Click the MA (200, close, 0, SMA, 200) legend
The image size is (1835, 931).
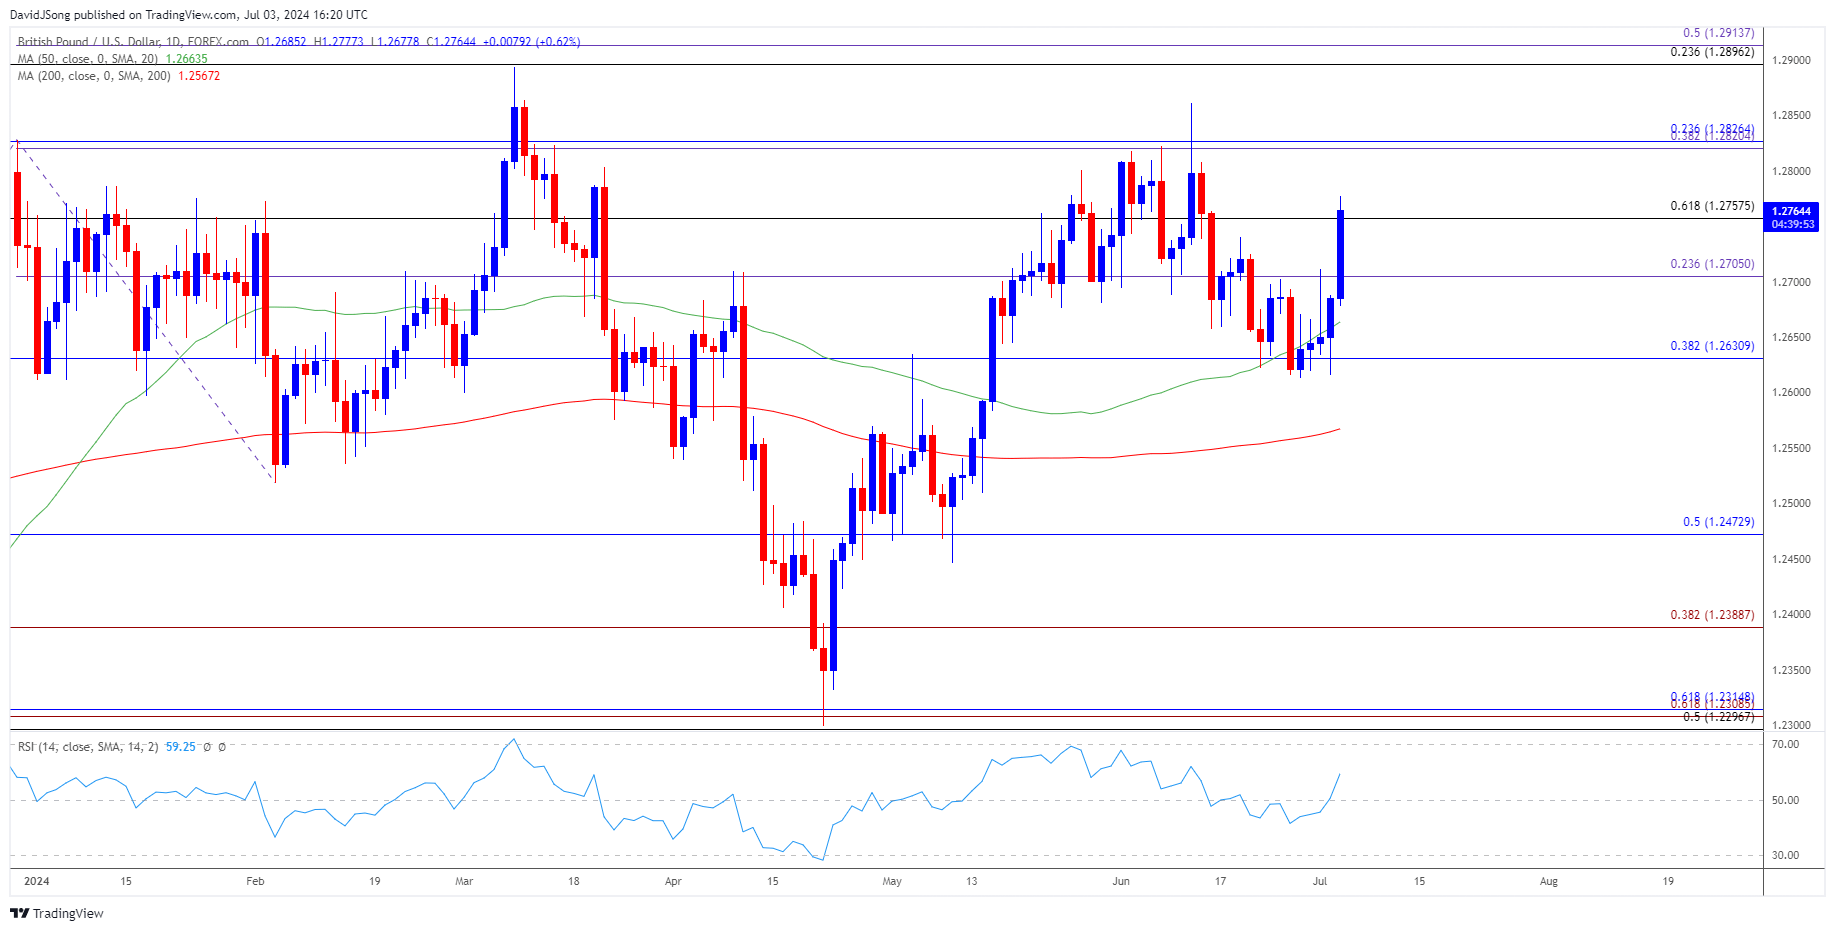pos(94,76)
